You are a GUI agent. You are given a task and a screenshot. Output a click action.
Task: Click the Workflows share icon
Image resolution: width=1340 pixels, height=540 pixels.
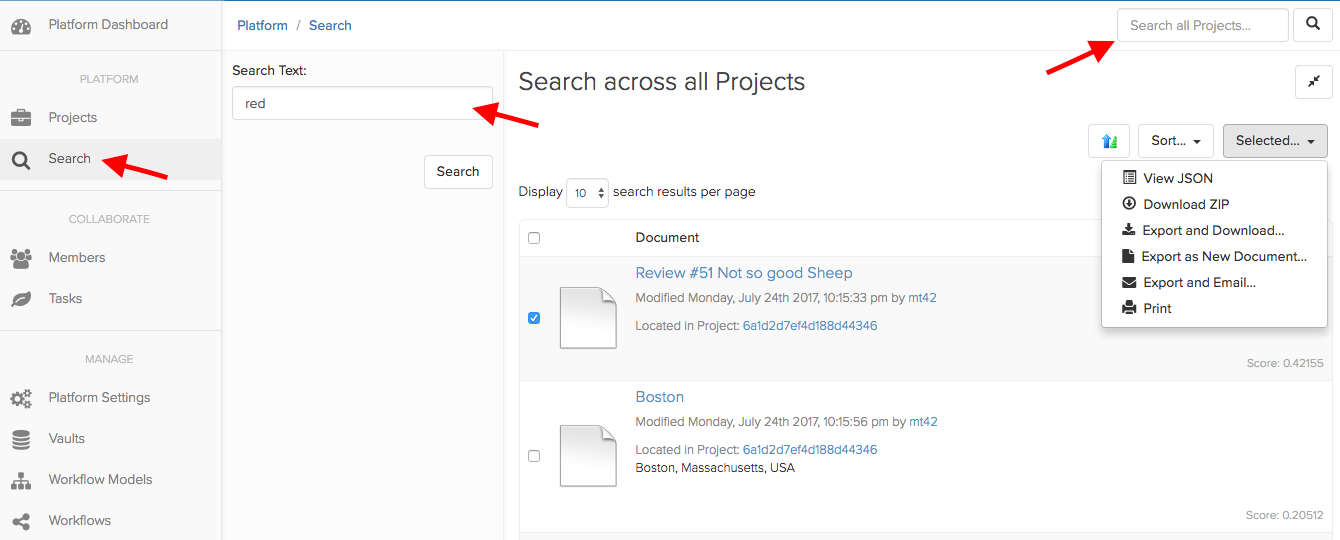pyautogui.click(x=21, y=521)
